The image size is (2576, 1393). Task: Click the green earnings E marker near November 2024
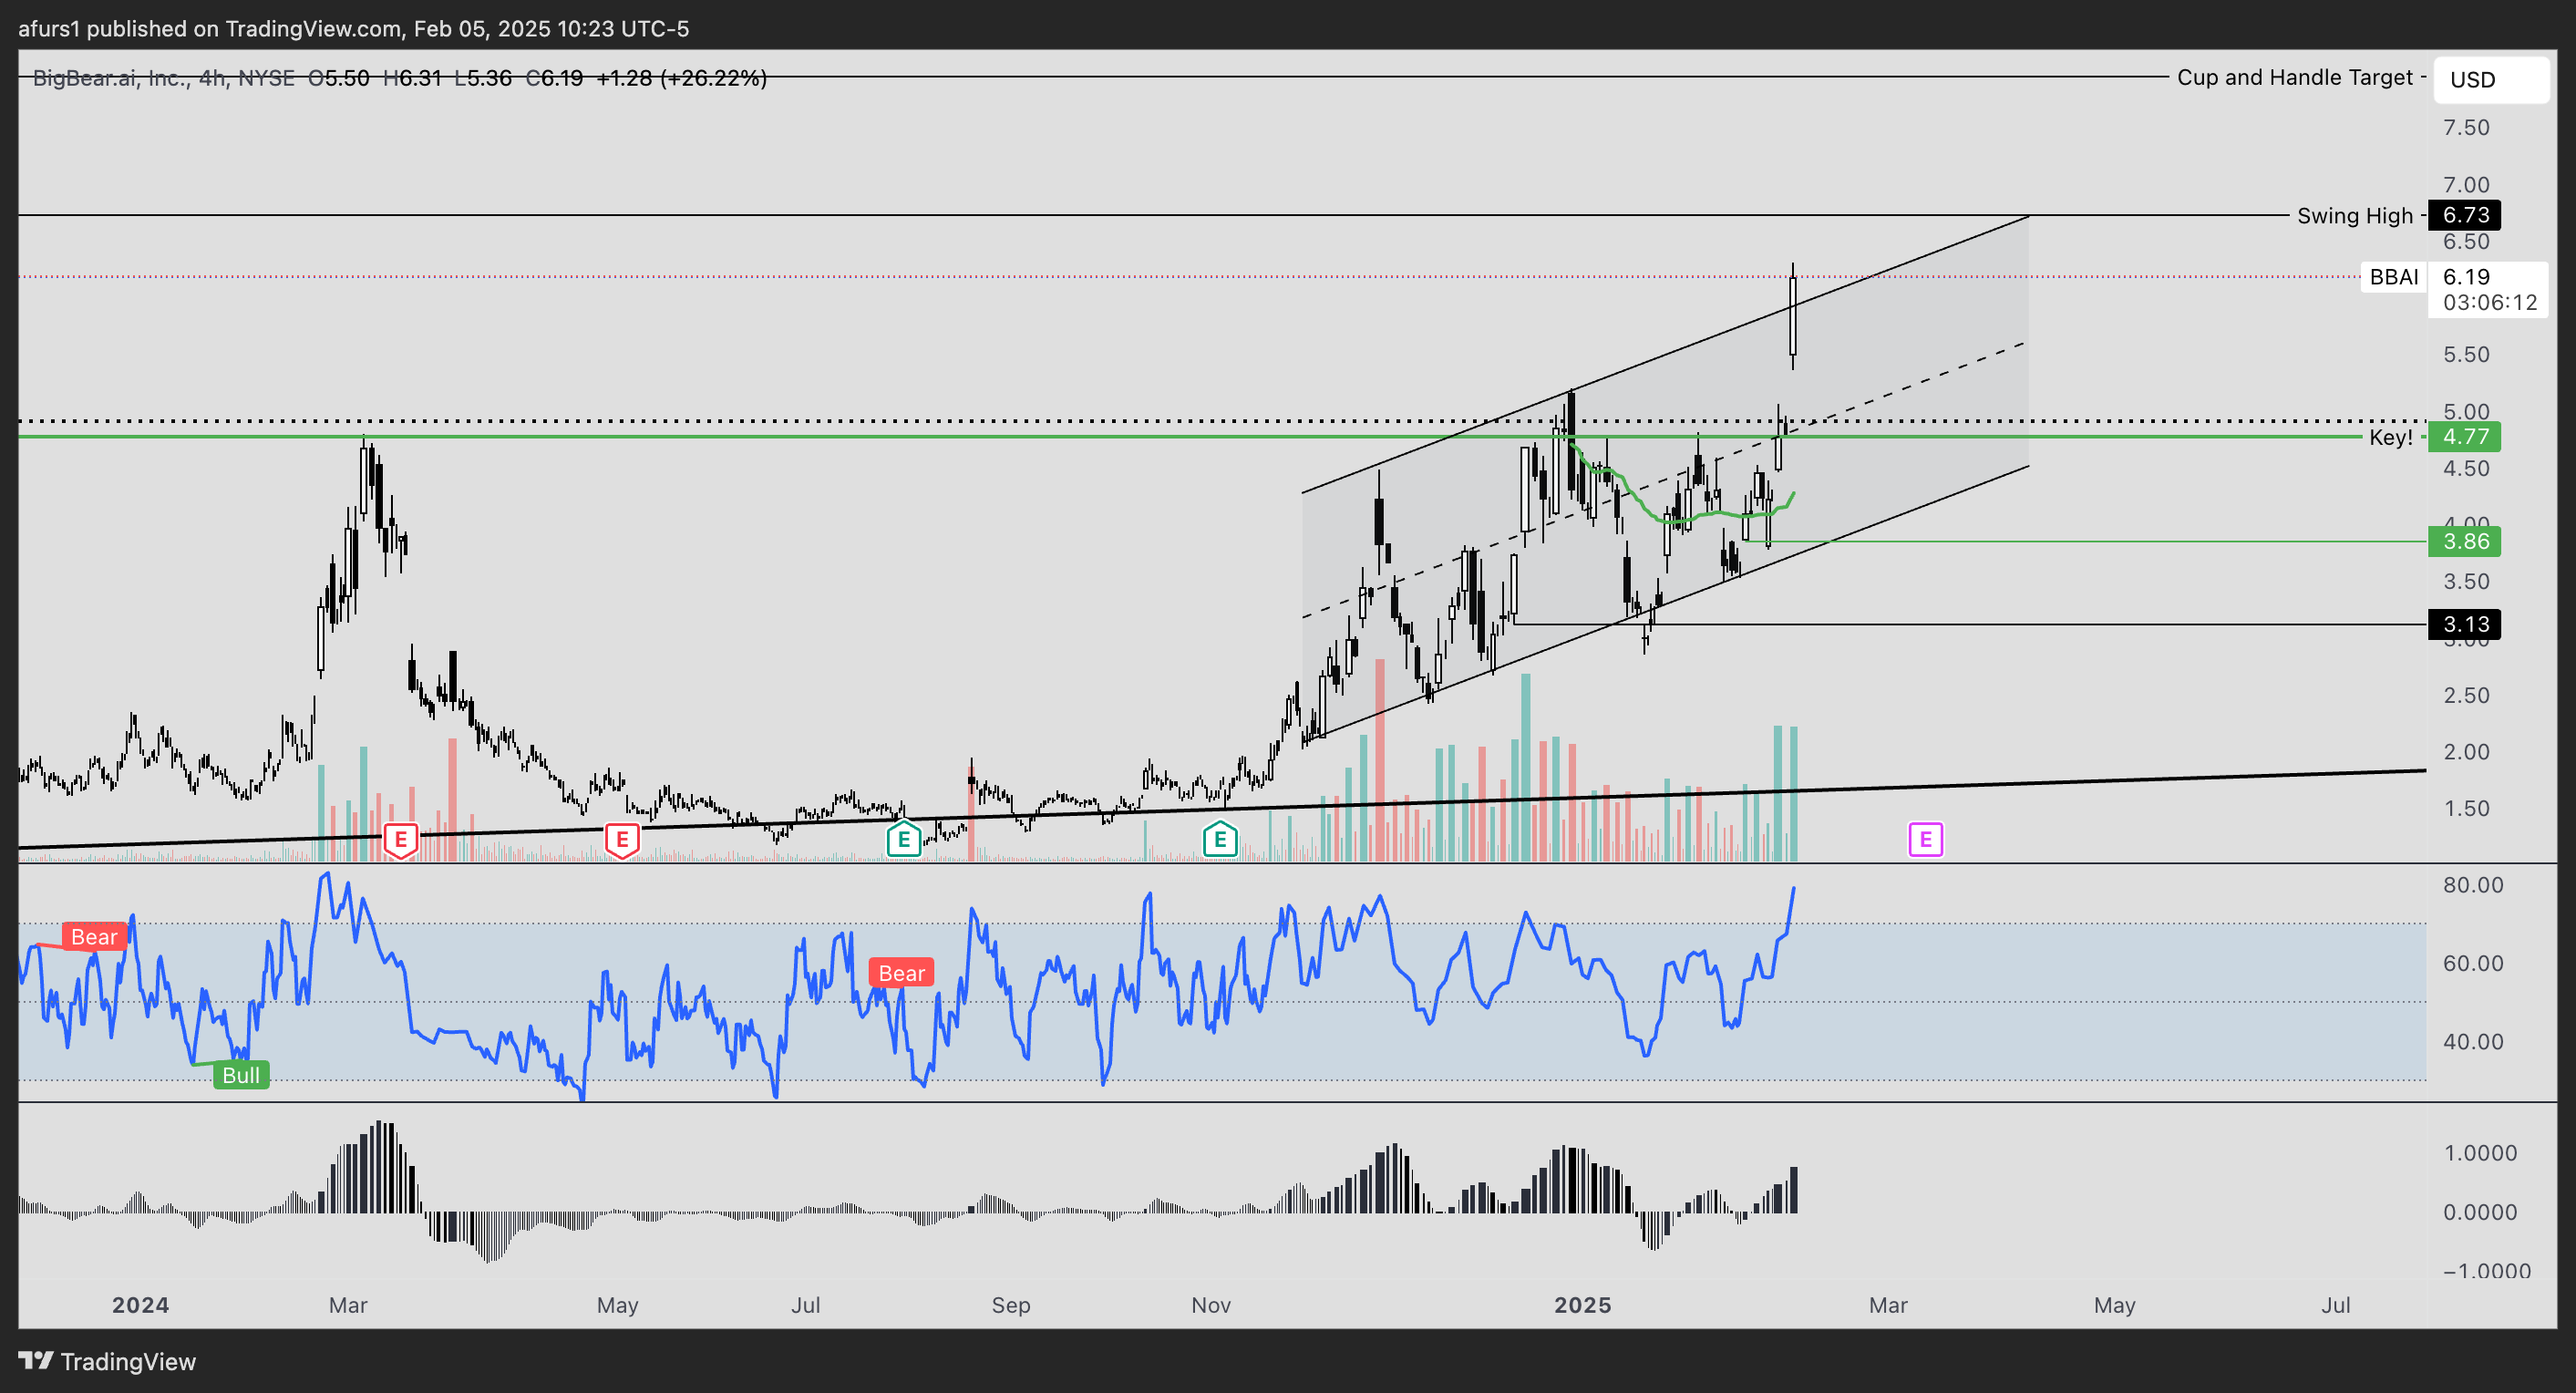click(x=1220, y=839)
